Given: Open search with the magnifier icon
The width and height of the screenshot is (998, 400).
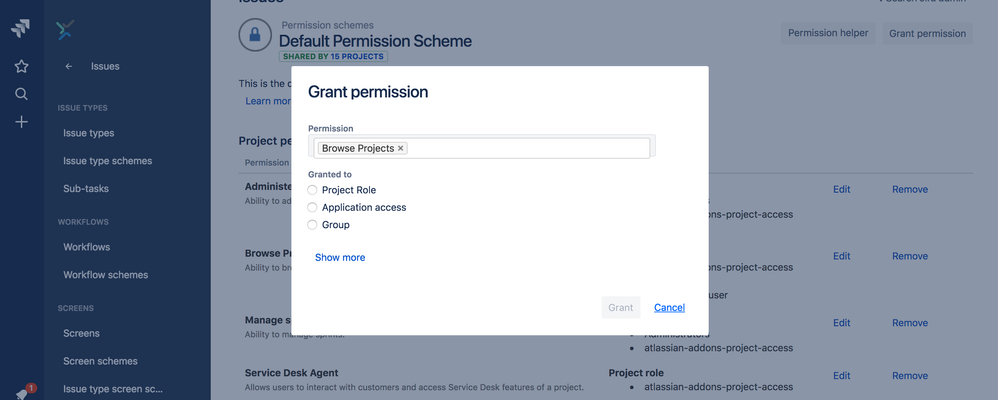Looking at the screenshot, I should point(21,94).
